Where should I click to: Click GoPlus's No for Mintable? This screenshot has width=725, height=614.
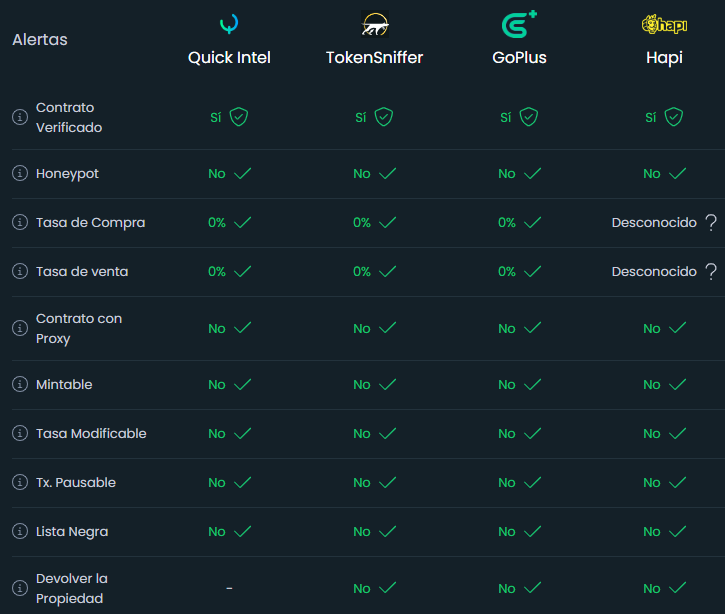(507, 385)
